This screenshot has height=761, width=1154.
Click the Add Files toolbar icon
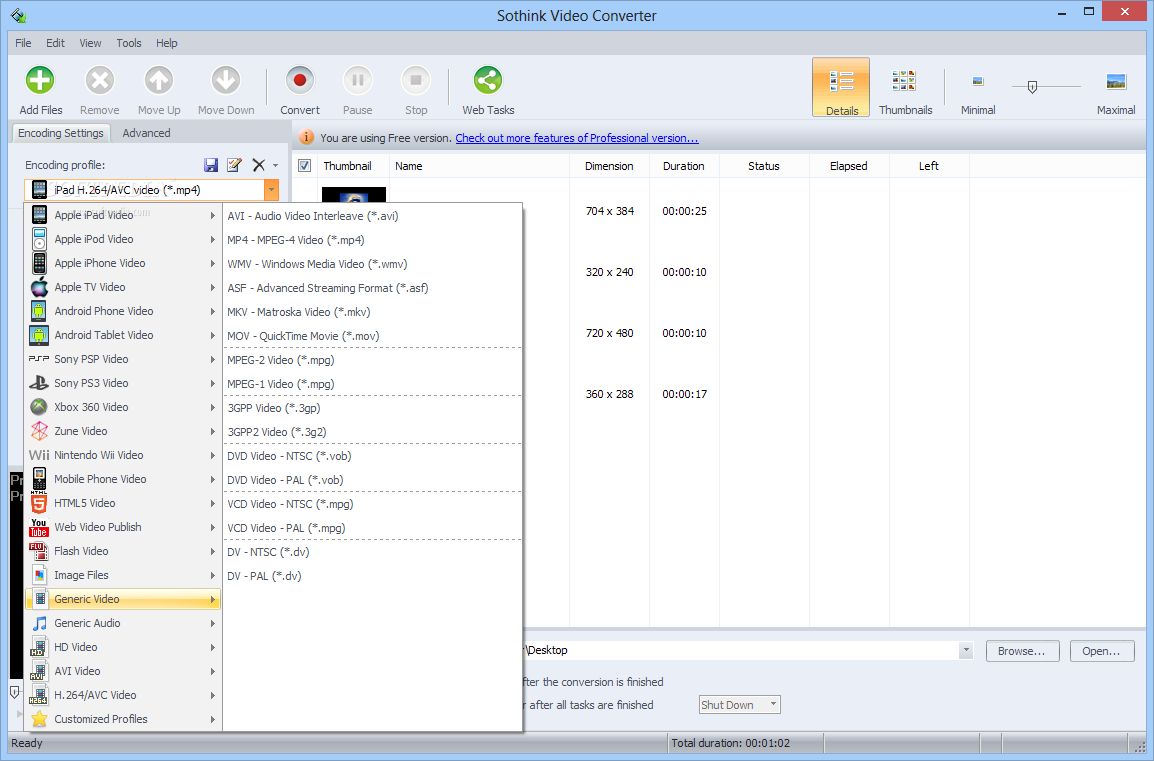point(40,81)
